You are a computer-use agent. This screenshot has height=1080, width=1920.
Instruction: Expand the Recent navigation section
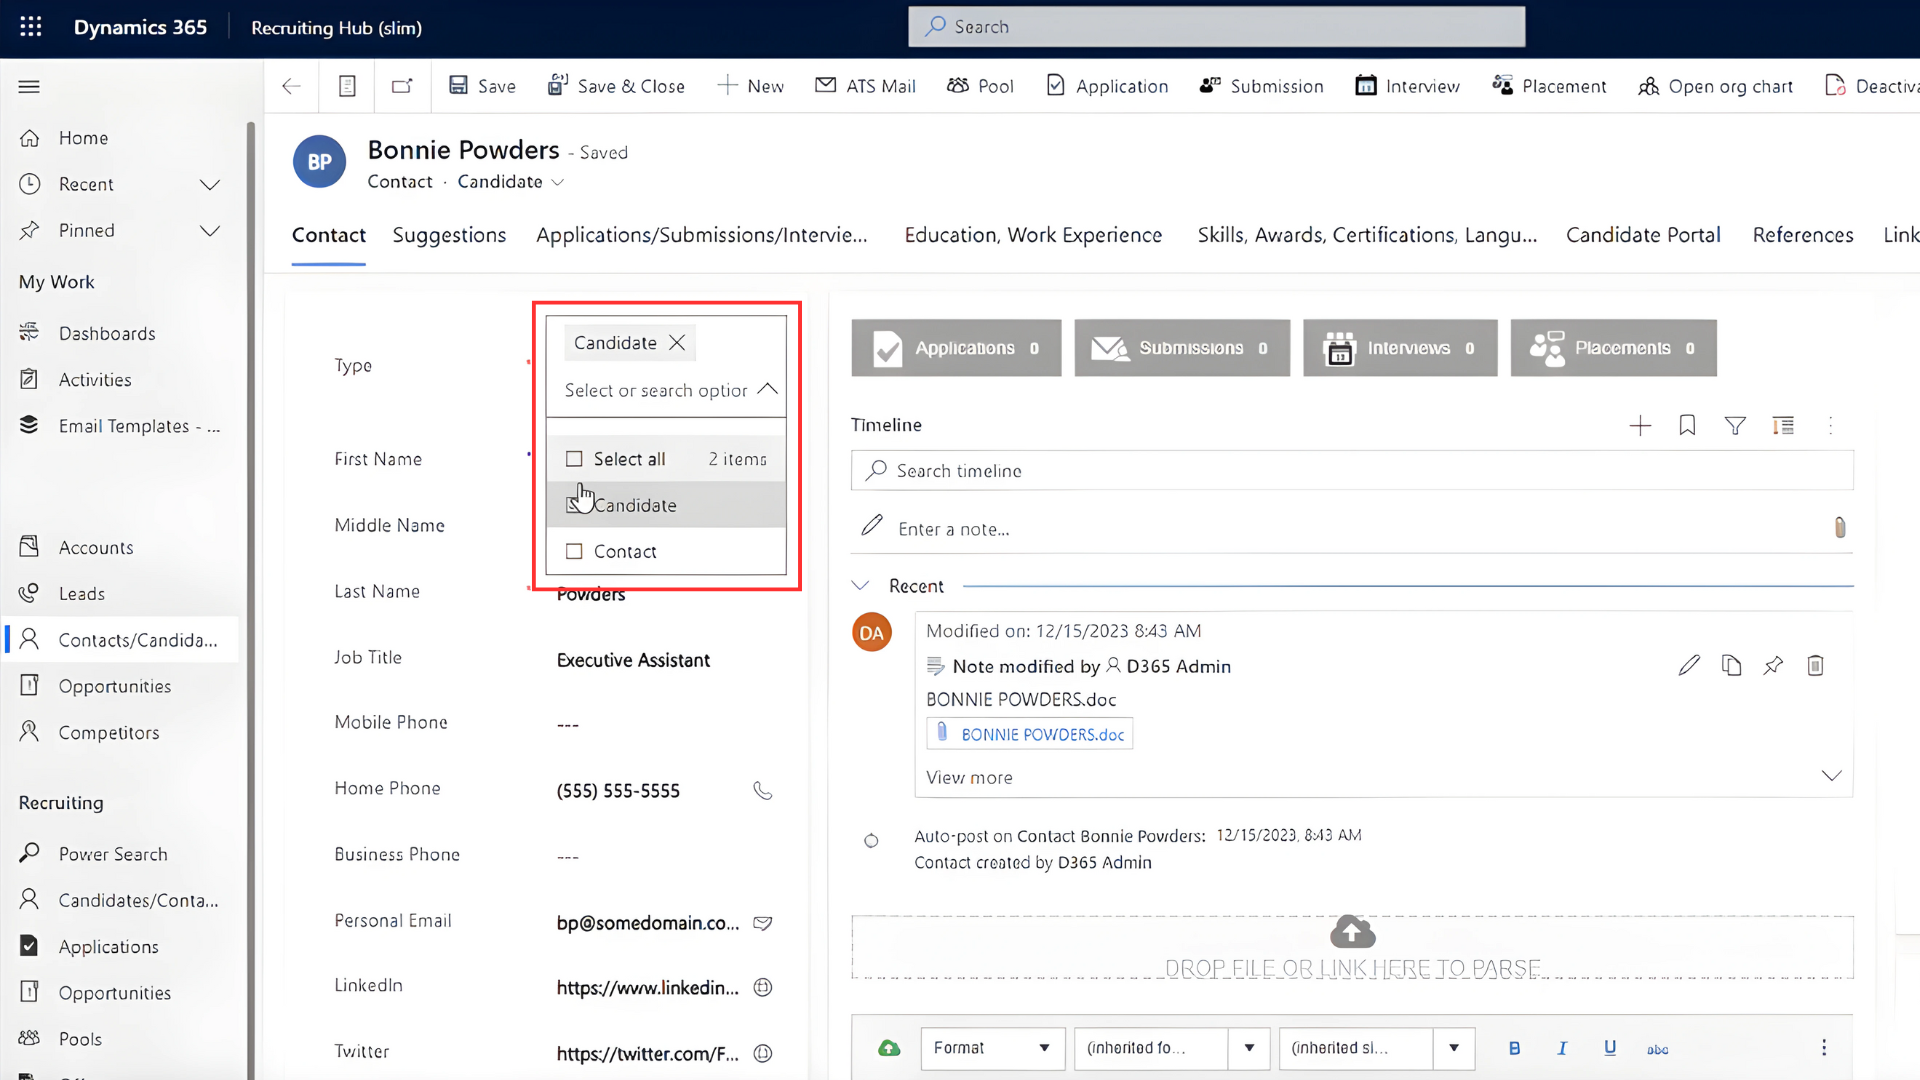point(210,185)
